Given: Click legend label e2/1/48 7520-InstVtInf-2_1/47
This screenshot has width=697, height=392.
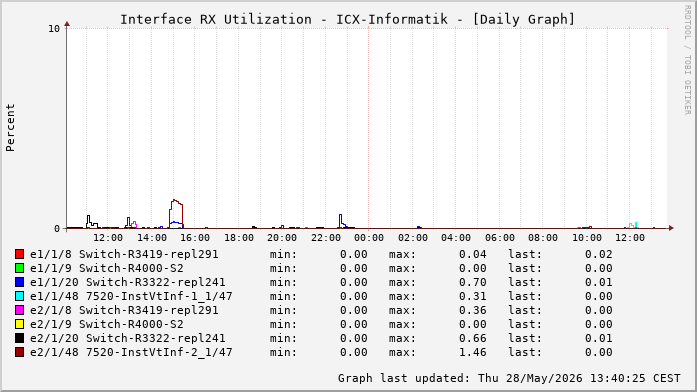Looking at the screenshot, I should pyautogui.click(x=131, y=352).
